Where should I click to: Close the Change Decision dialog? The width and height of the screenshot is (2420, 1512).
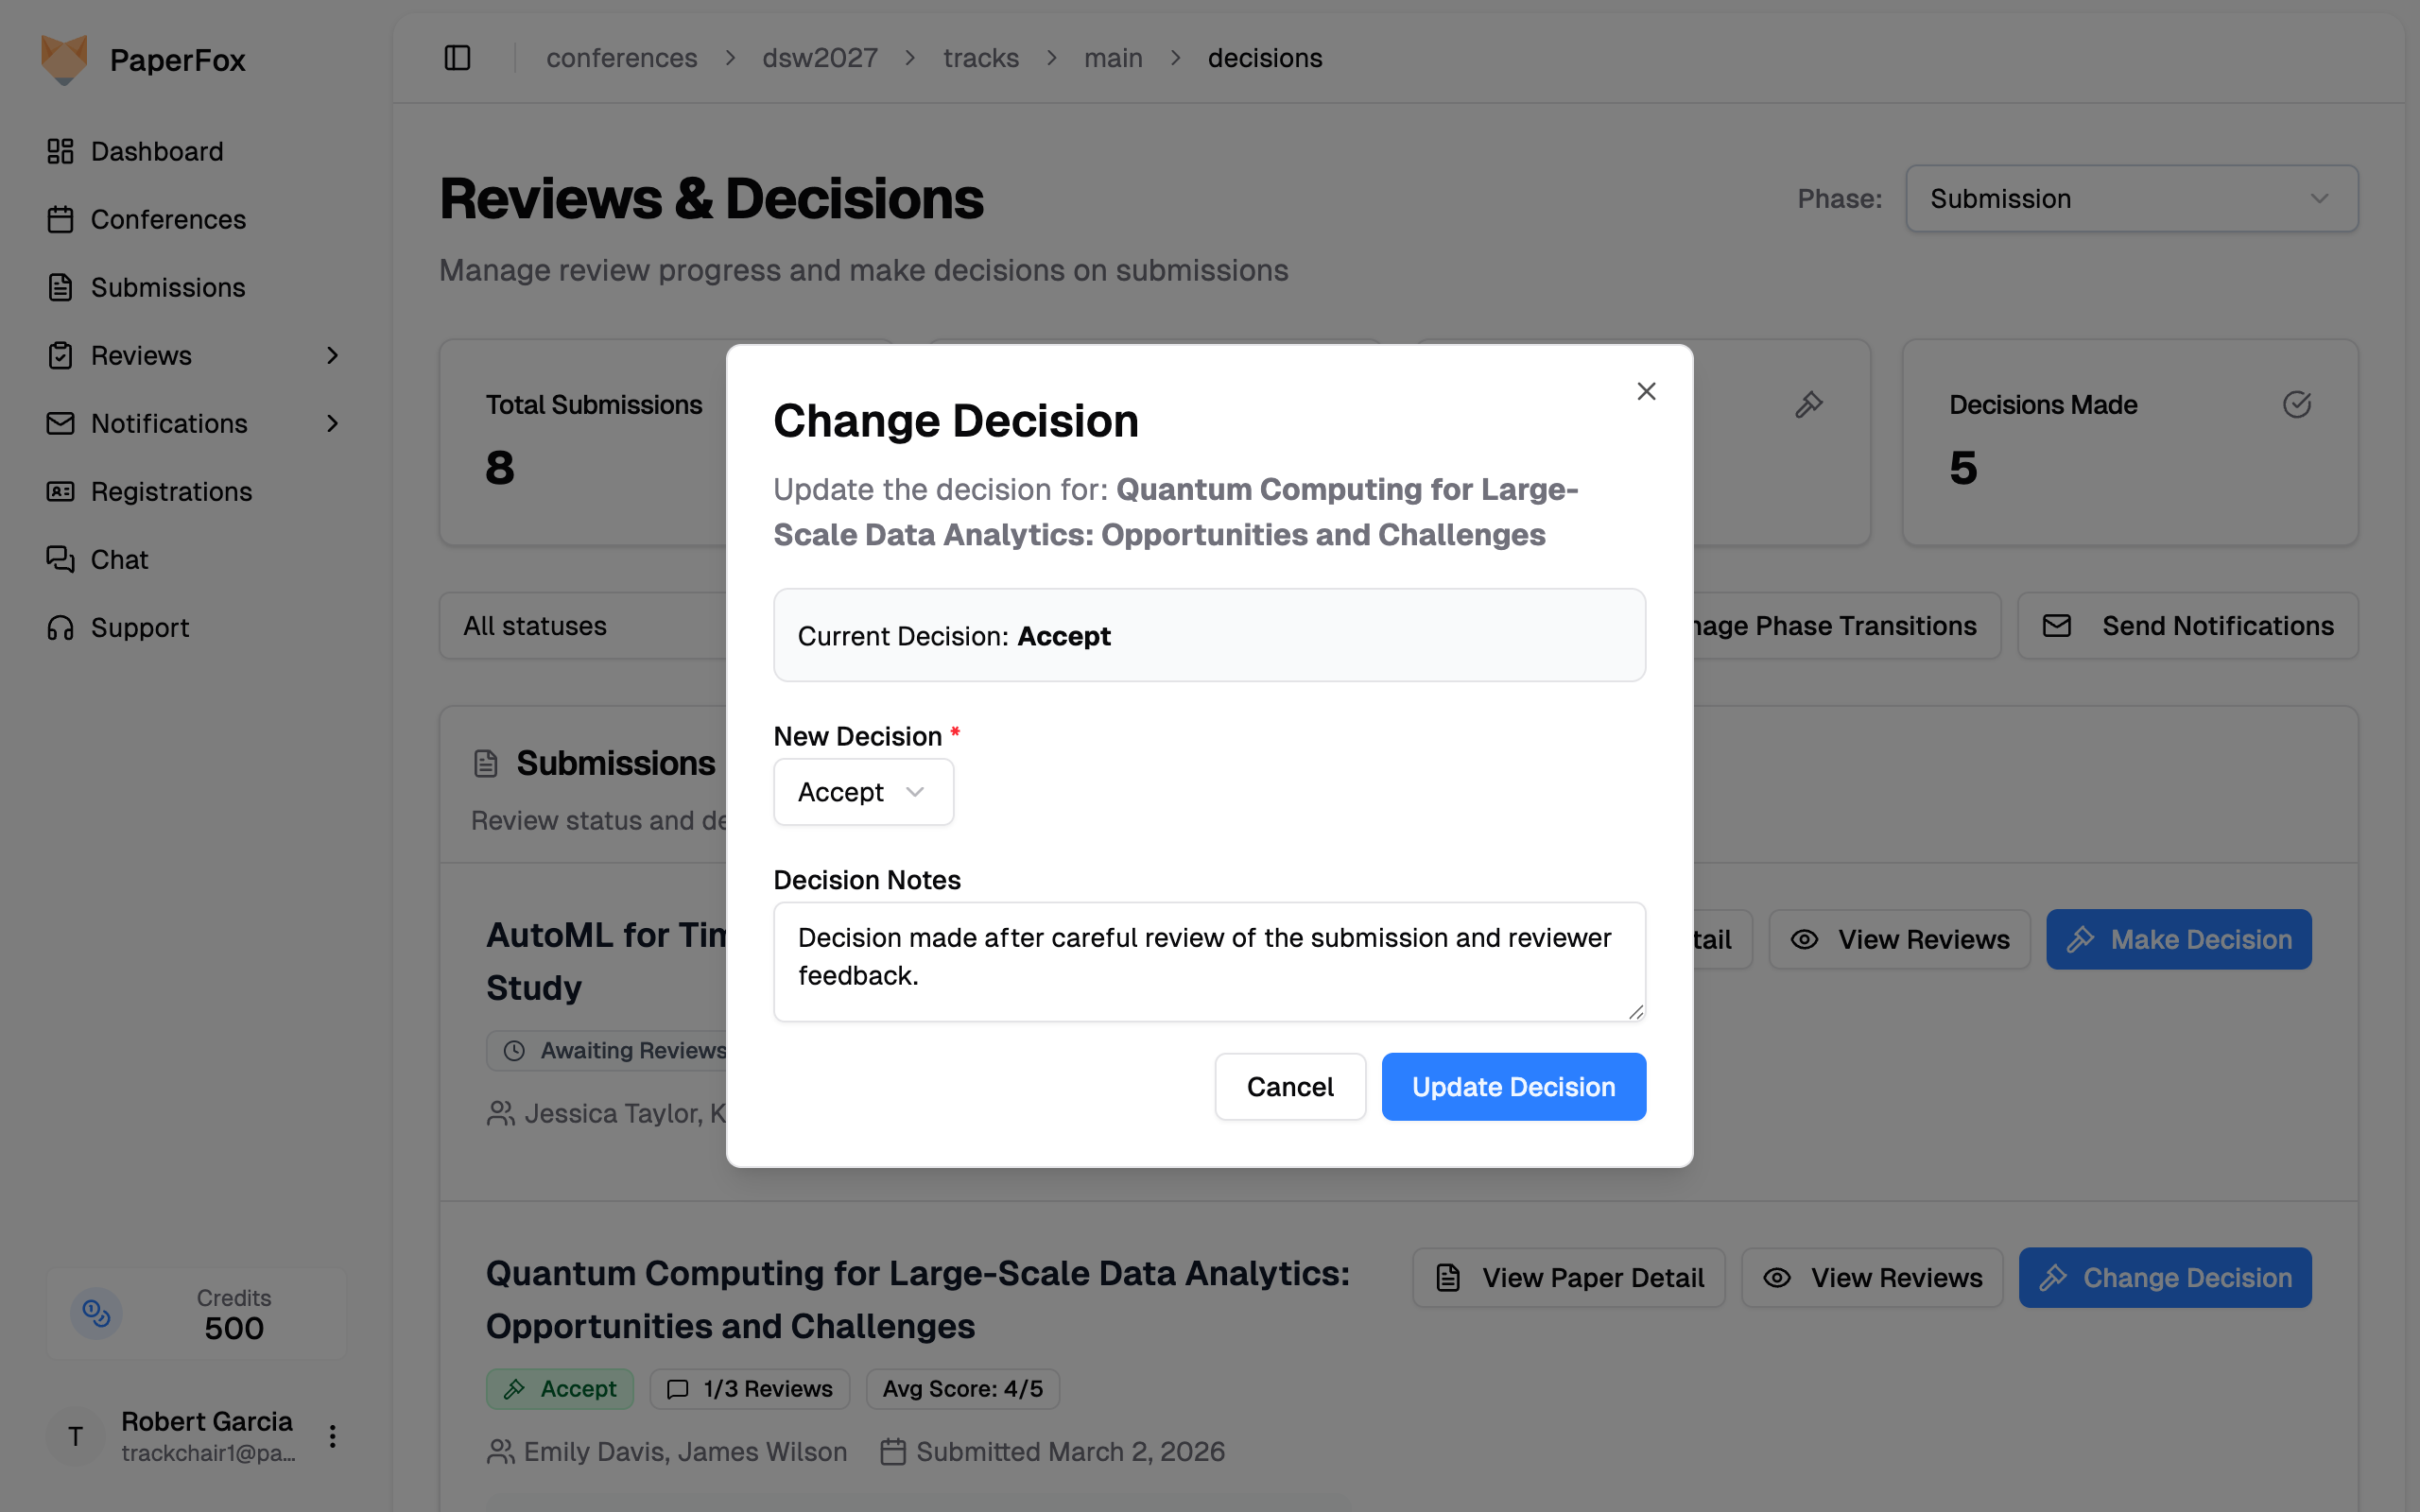[1646, 391]
